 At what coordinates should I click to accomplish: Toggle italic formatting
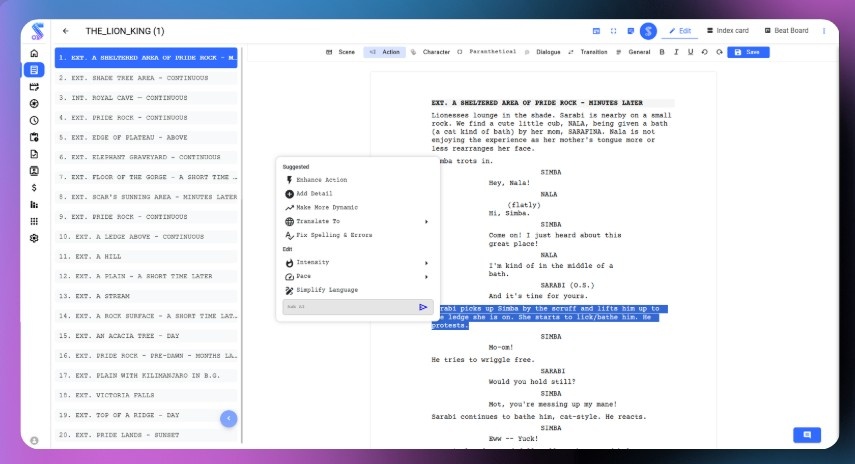(x=676, y=52)
